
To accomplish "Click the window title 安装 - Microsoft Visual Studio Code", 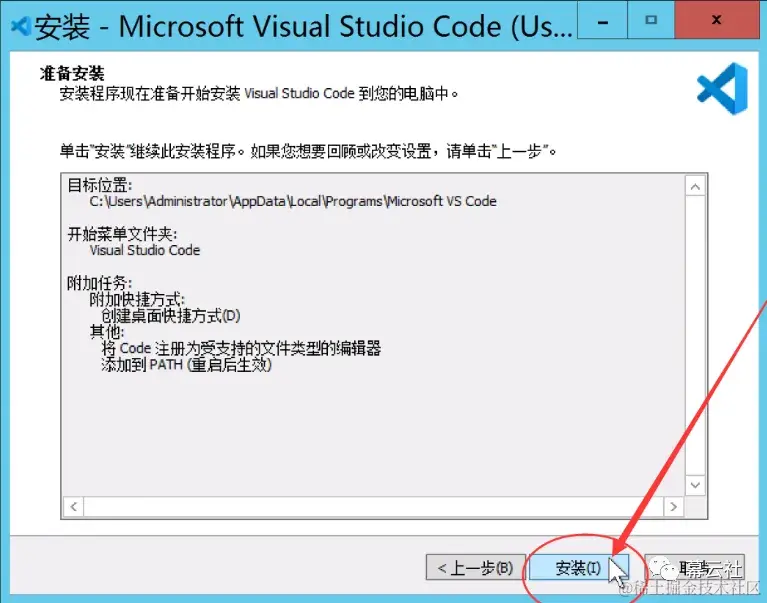I will 303,26.
